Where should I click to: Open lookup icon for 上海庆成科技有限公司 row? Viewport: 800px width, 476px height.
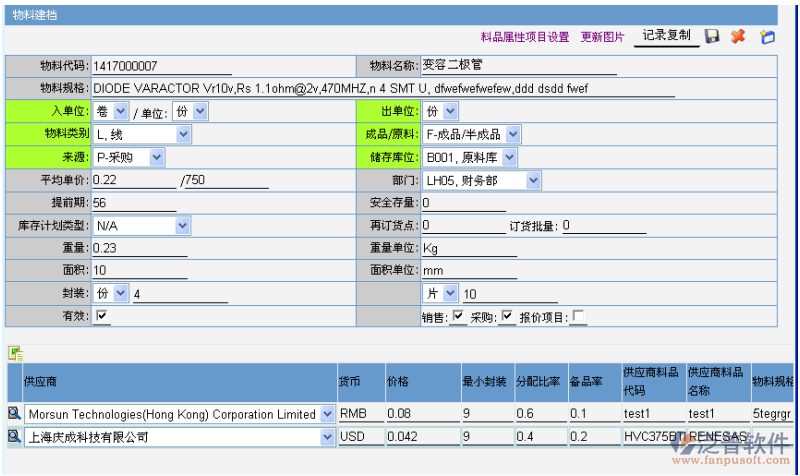click(14, 437)
